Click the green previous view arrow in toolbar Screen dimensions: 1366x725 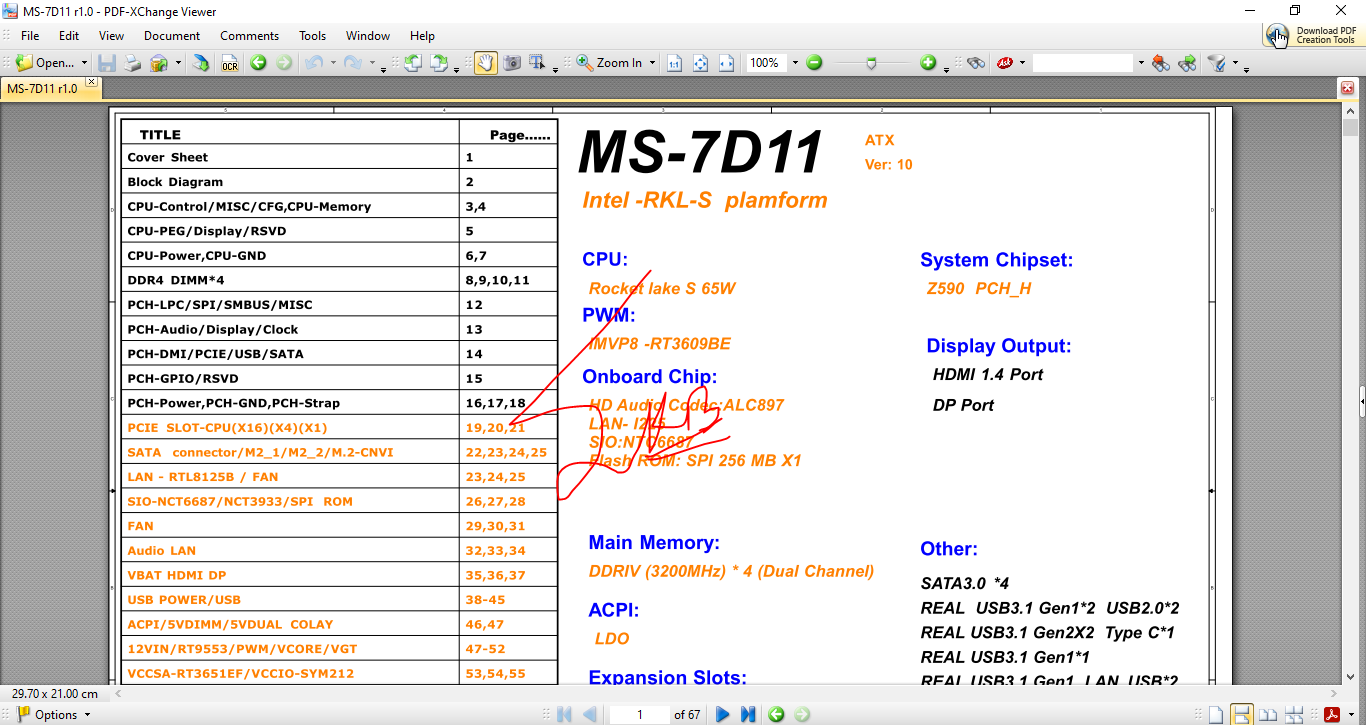click(x=258, y=63)
